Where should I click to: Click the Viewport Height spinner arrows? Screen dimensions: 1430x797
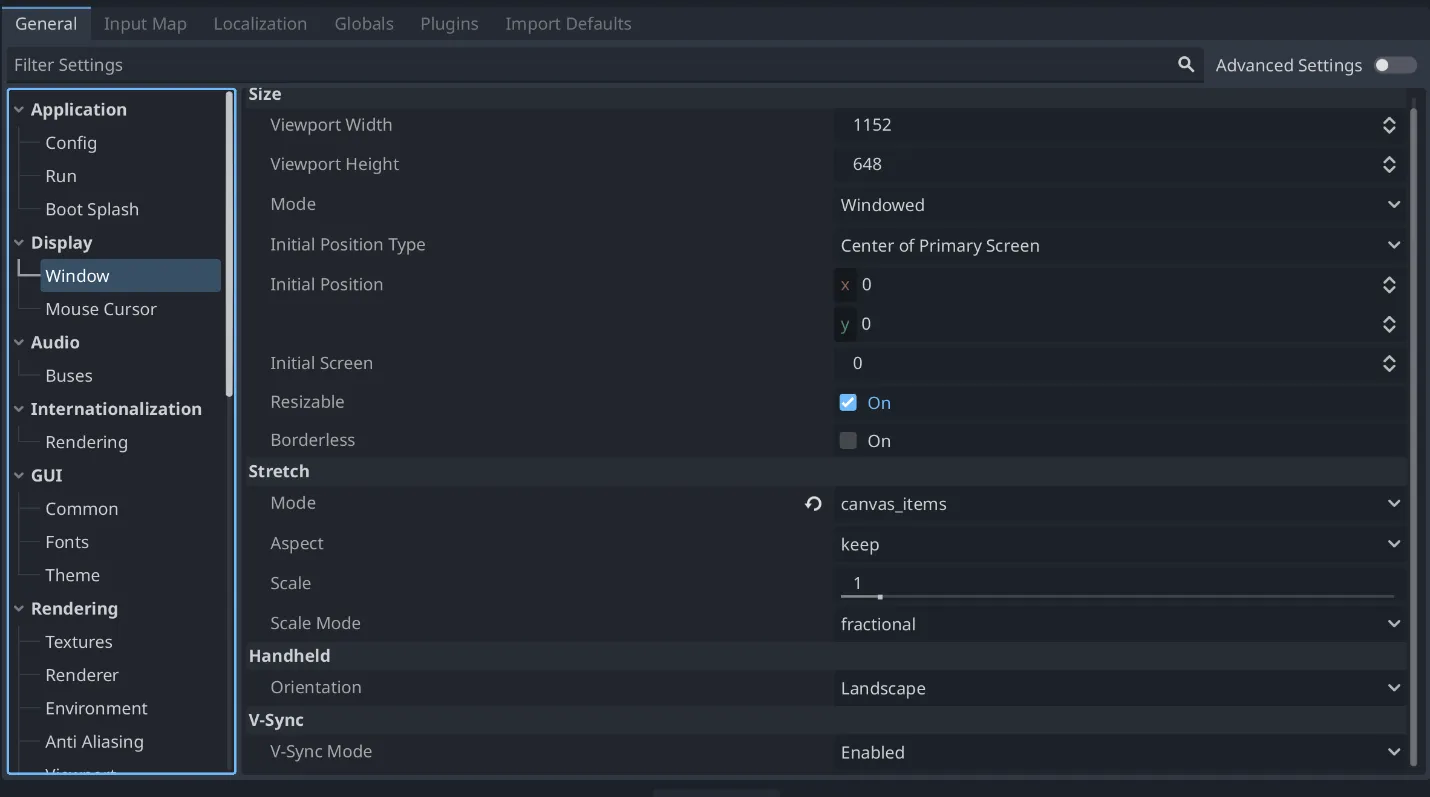coord(1389,165)
